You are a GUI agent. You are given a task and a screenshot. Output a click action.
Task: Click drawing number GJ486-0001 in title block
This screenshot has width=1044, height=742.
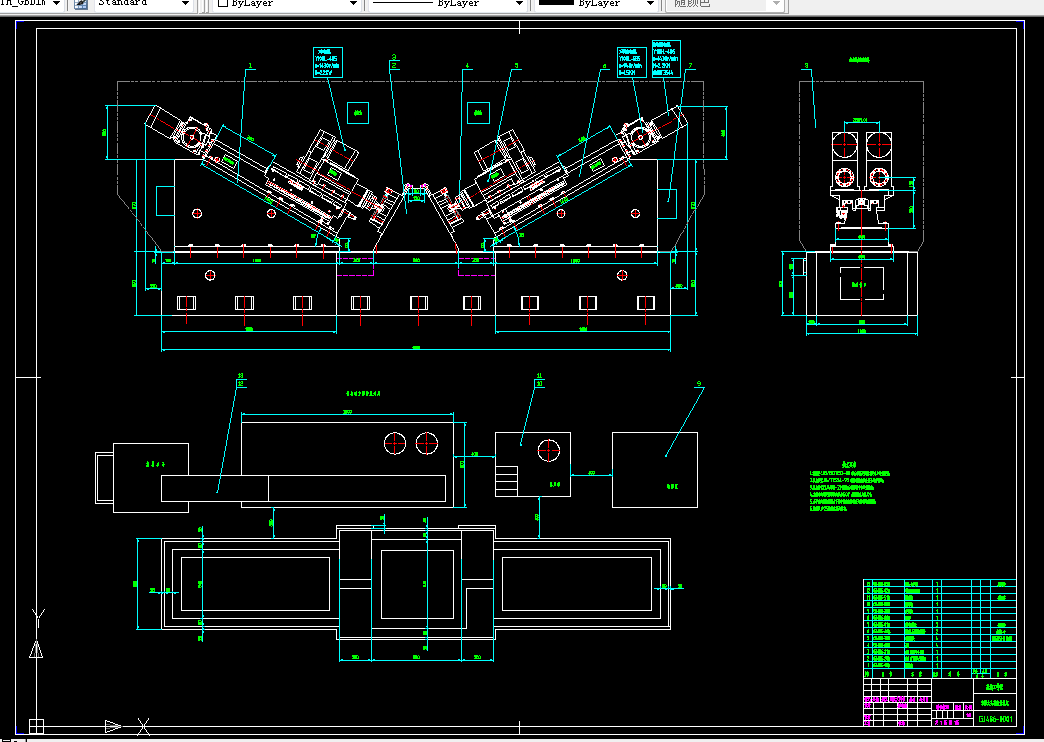(x=995, y=719)
